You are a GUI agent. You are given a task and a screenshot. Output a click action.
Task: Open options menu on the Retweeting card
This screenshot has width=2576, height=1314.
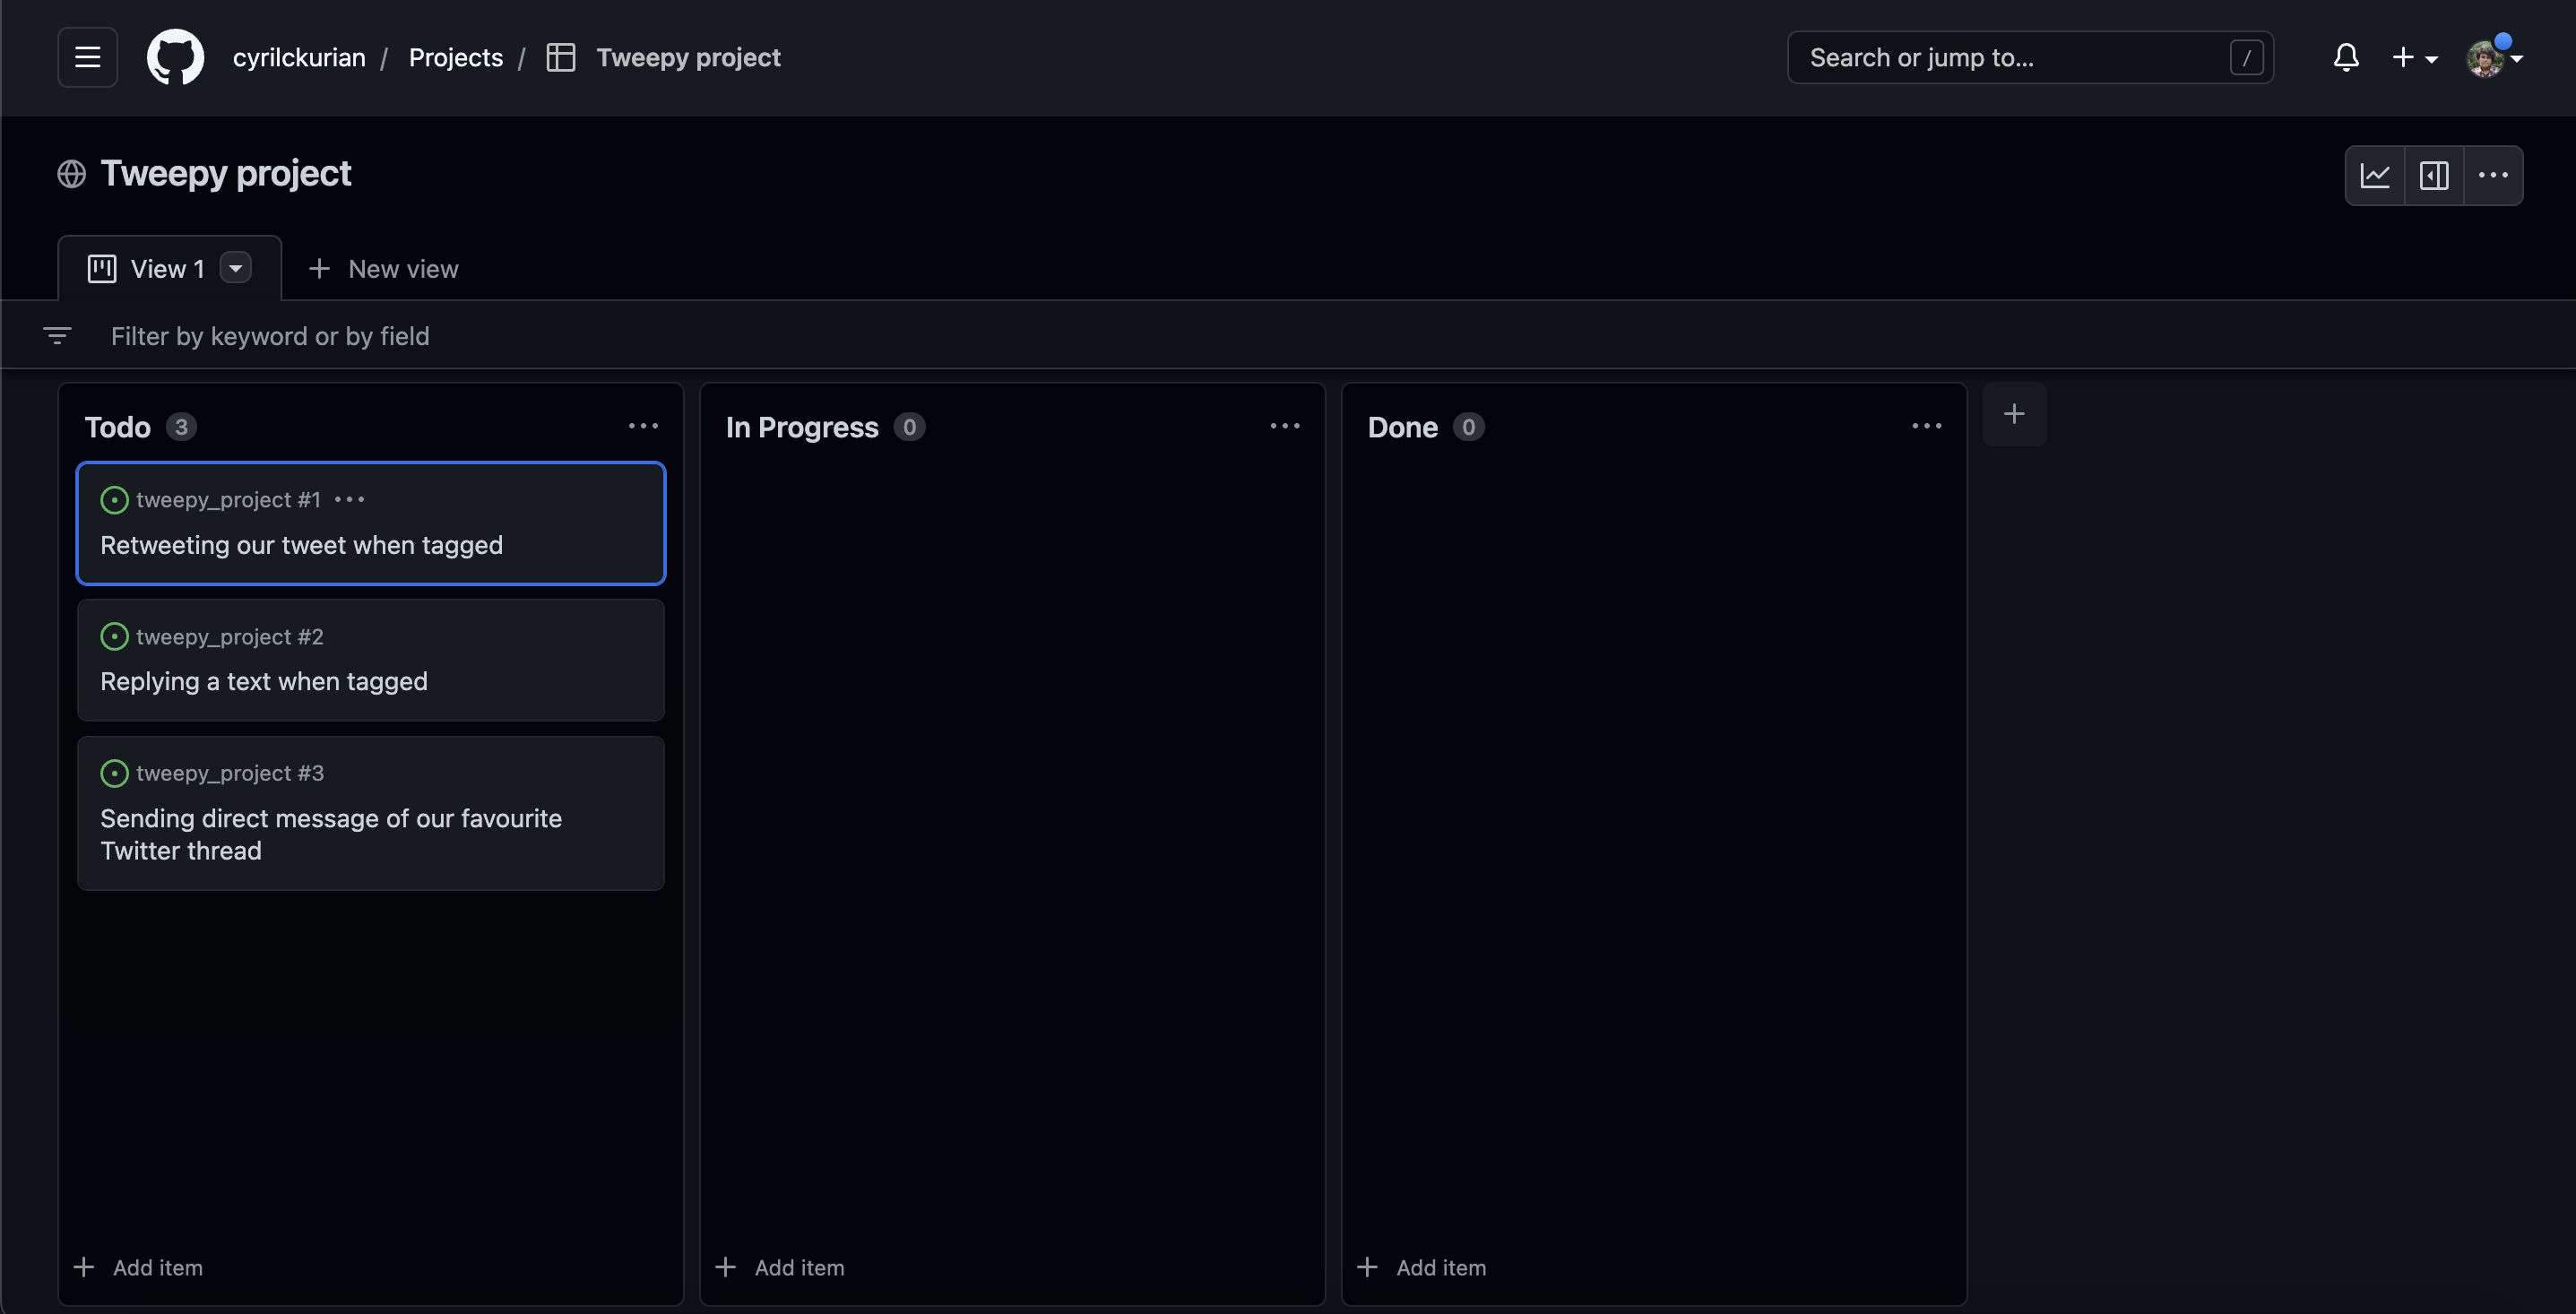(348, 500)
